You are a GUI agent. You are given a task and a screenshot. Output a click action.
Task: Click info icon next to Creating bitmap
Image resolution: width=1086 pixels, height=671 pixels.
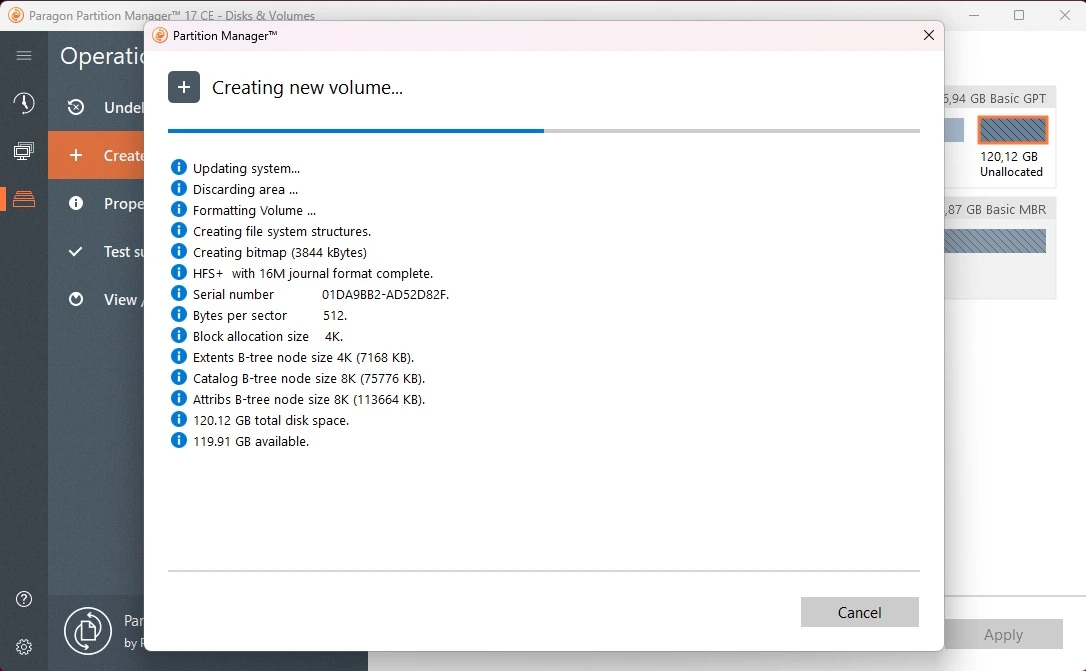coord(179,251)
